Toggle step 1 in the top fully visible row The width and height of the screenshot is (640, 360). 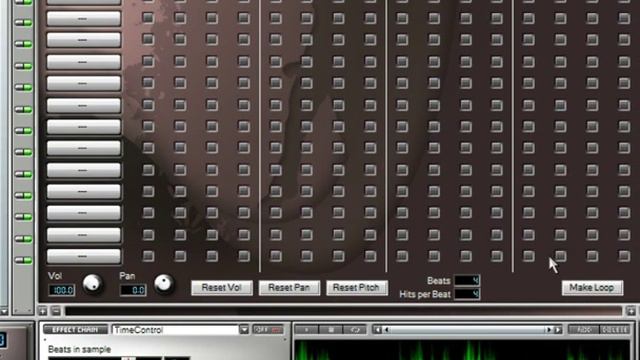pos(148,18)
